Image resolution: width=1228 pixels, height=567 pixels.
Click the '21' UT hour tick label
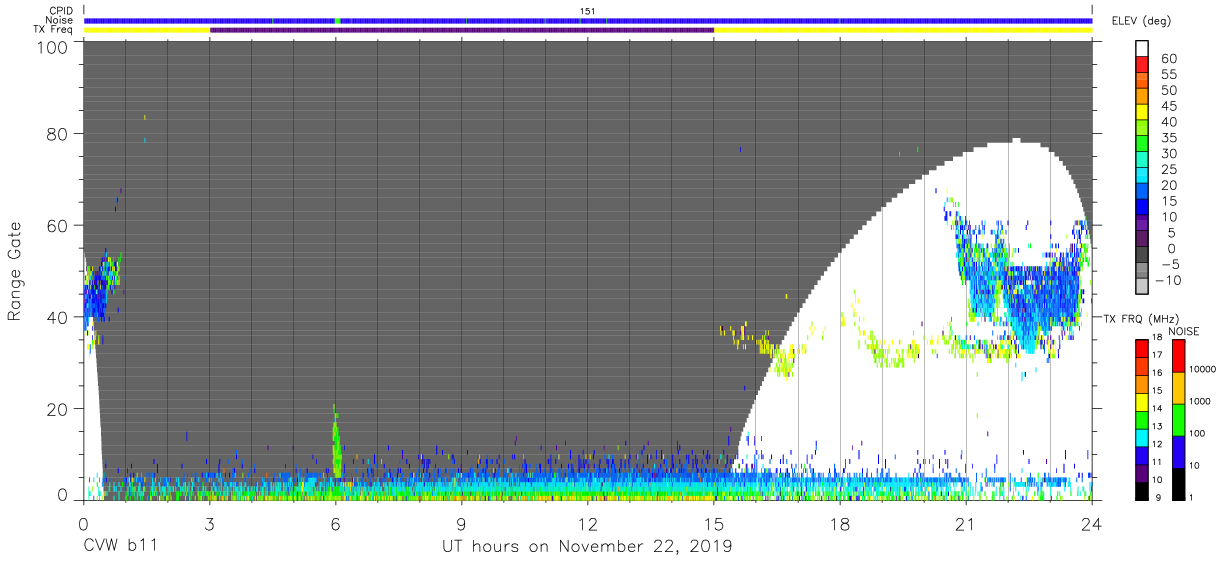point(965,524)
